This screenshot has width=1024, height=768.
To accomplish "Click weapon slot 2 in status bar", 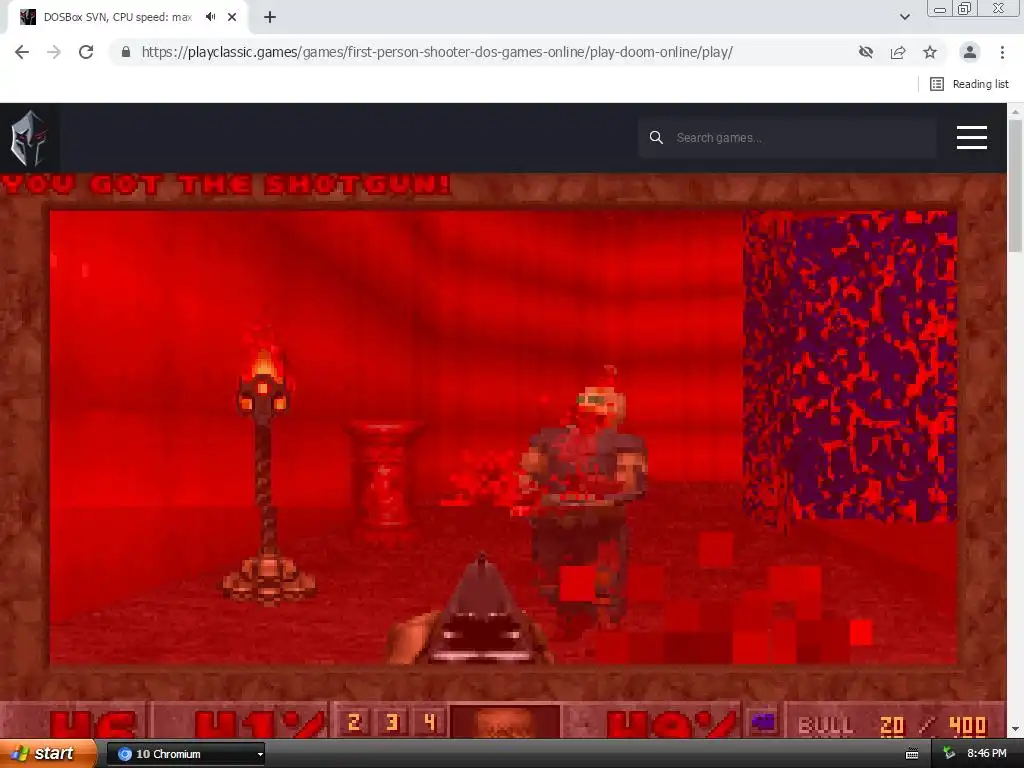I will tap(355, 722).
